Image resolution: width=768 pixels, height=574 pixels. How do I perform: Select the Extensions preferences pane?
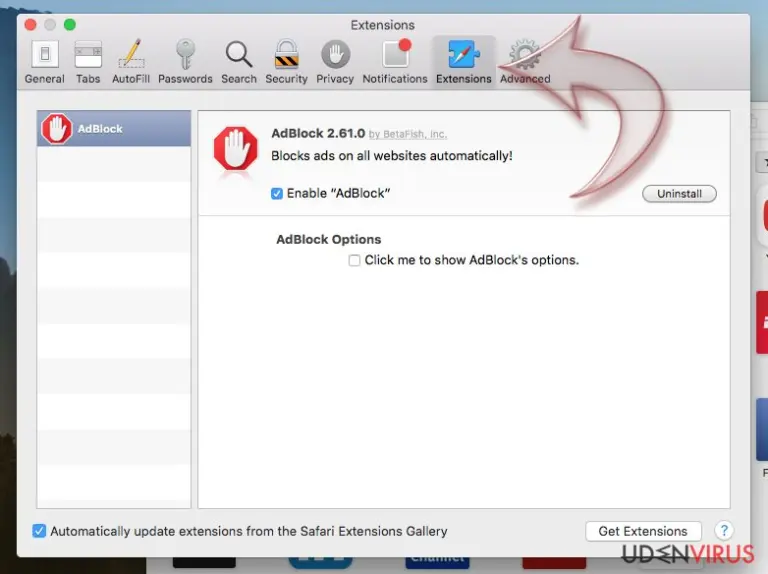pos(463,62)
